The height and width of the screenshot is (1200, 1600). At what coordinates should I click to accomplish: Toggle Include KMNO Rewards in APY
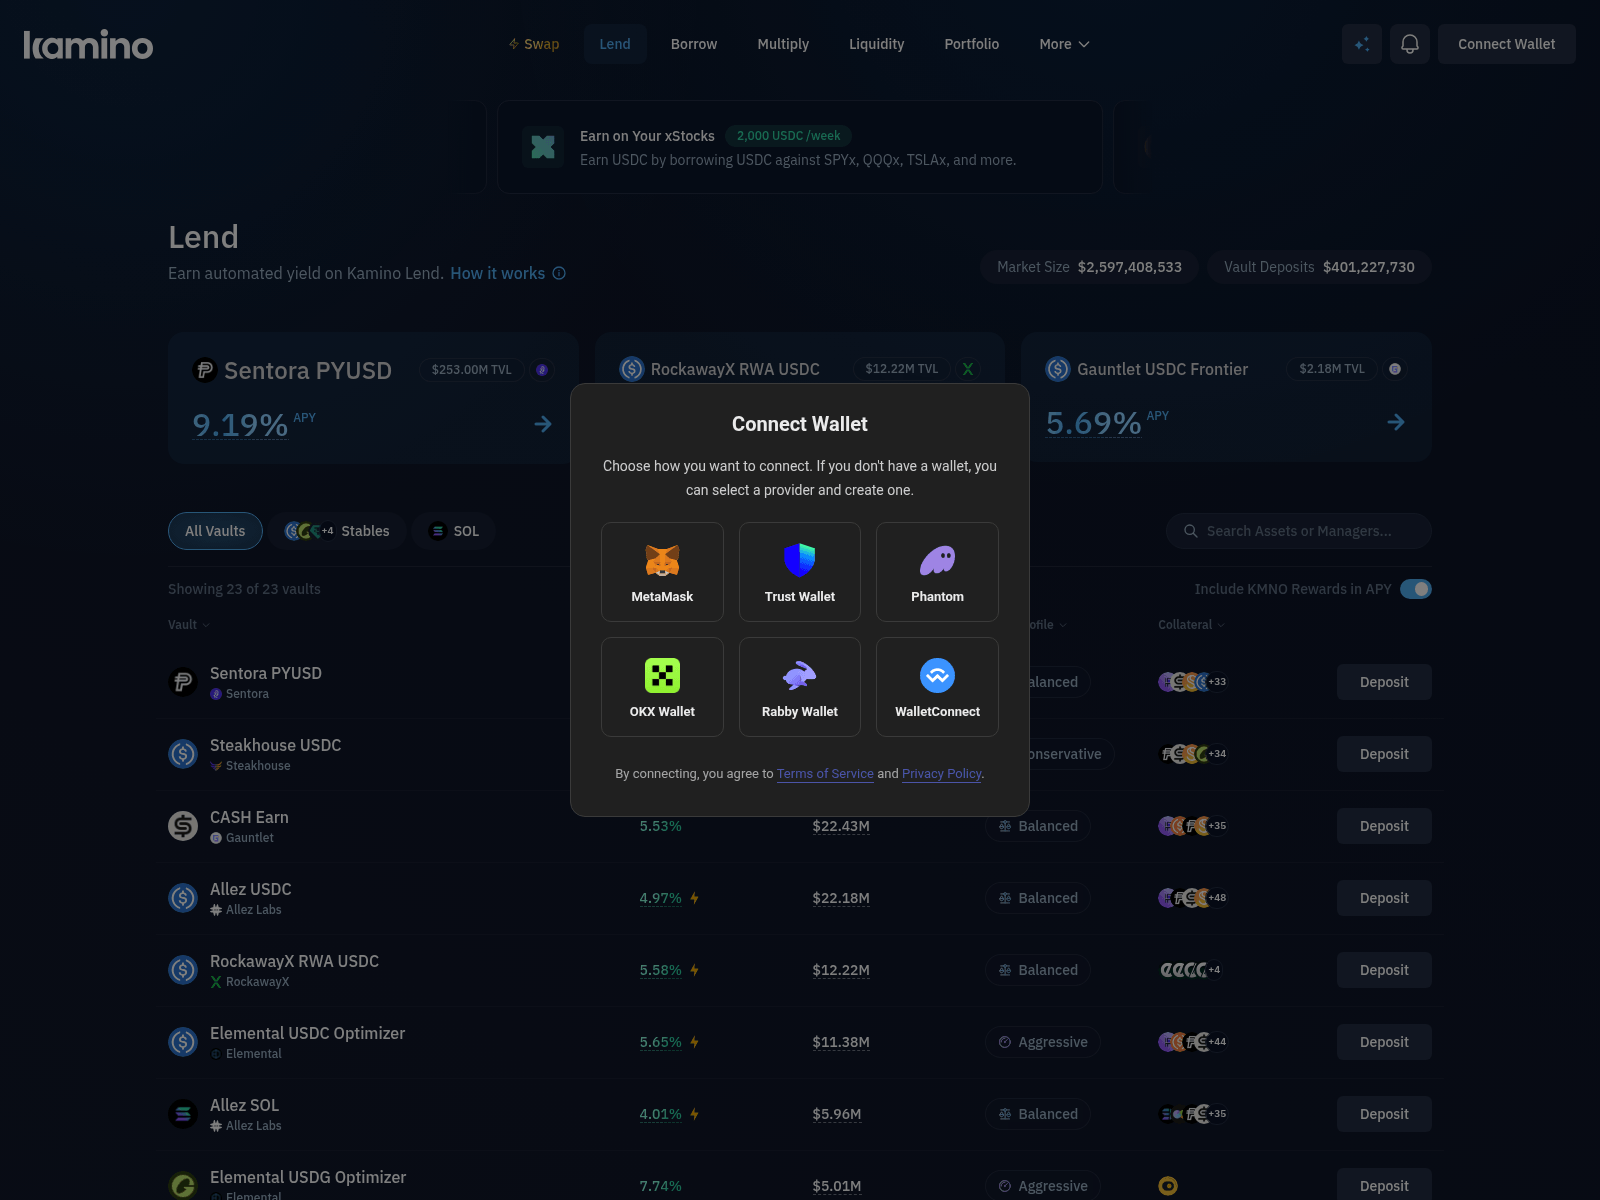point(1415,589)
